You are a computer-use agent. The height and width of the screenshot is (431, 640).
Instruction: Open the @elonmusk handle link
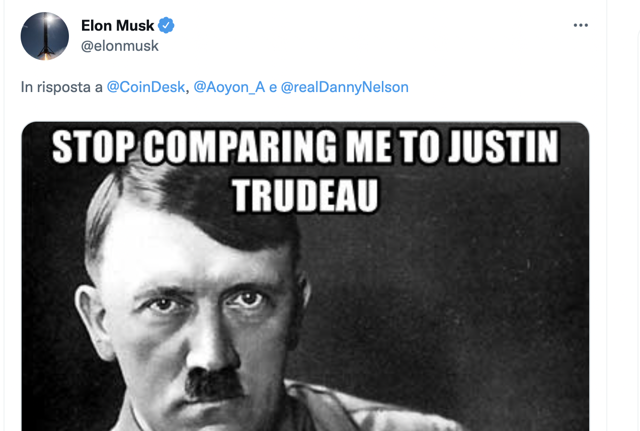click(x=120, y=46)
